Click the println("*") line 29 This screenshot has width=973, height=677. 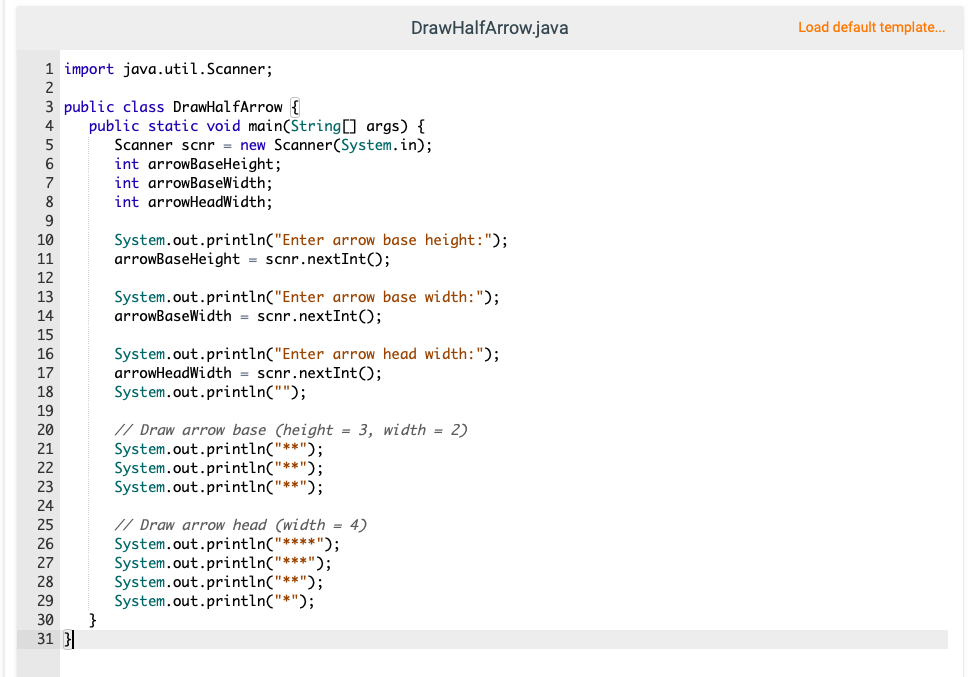(x=215, y=601)
